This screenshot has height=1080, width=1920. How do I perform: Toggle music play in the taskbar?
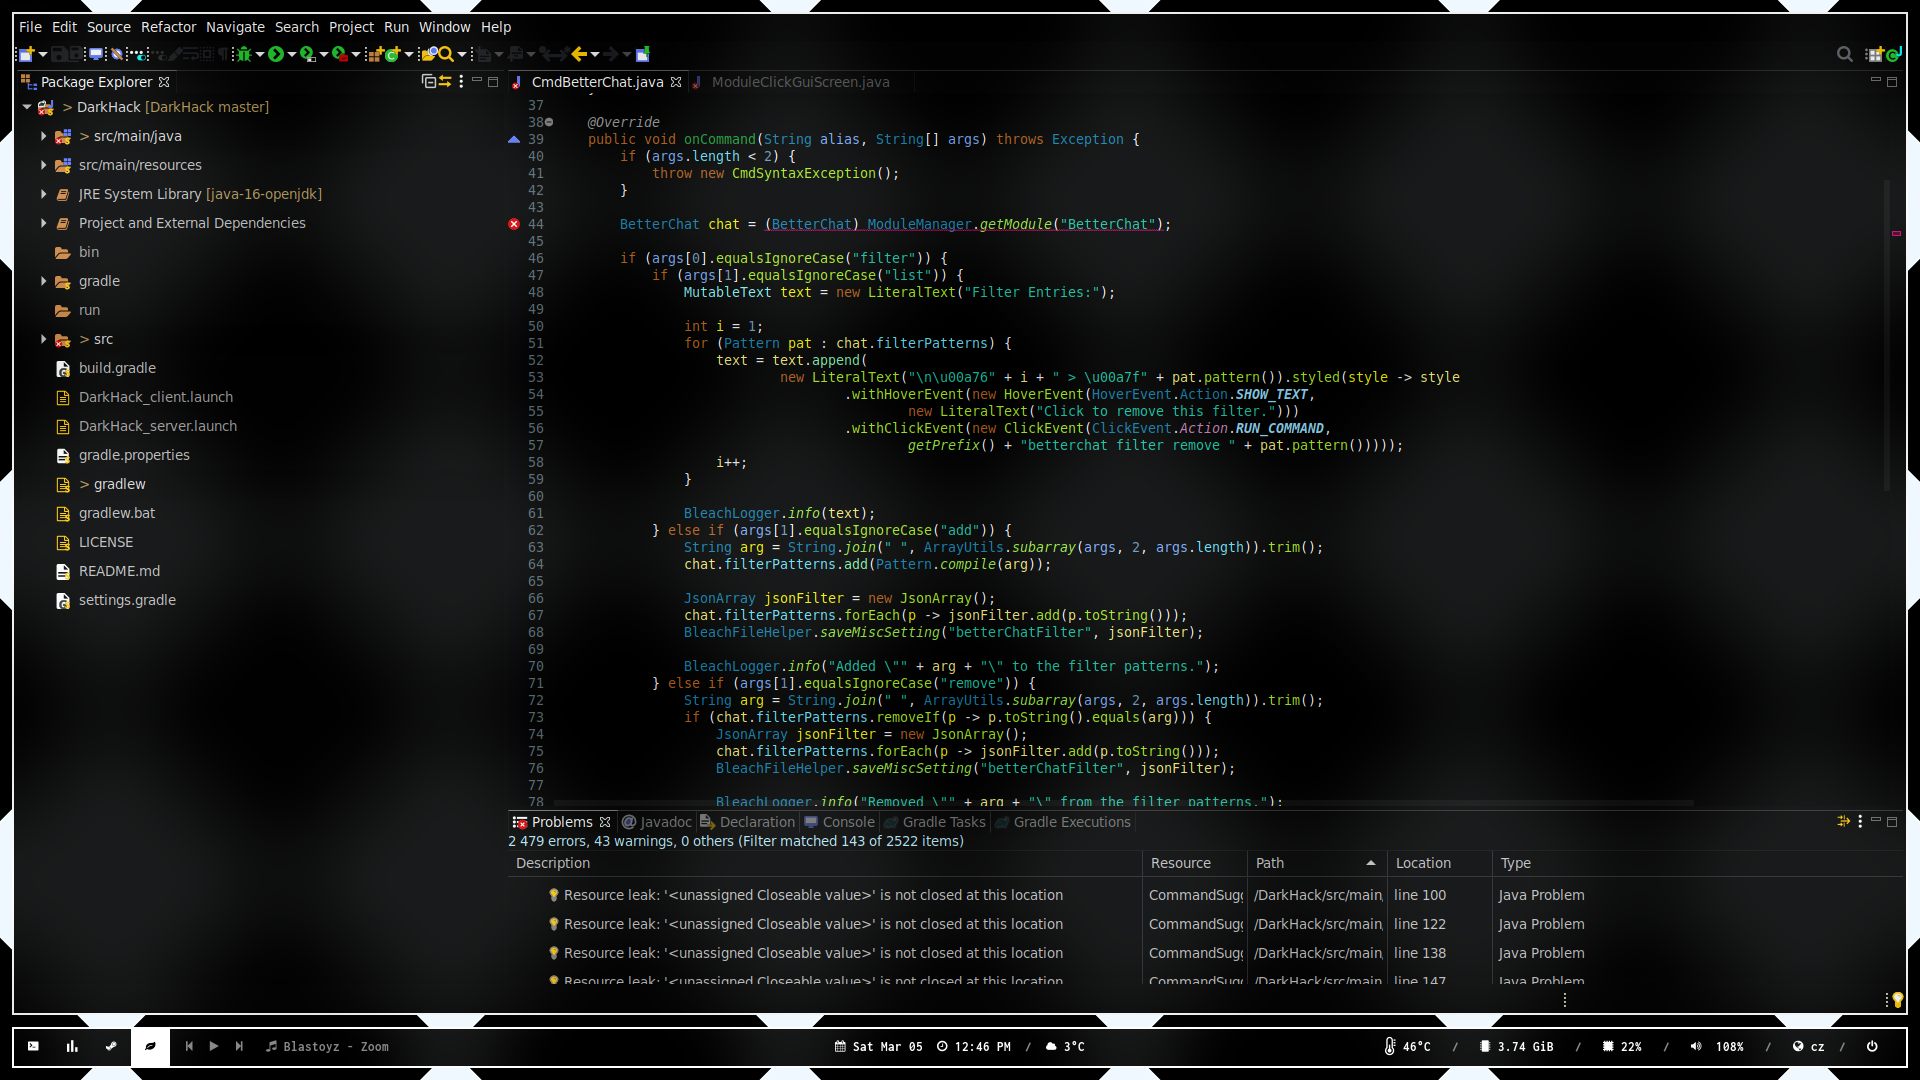click(x=213, y=1046)
